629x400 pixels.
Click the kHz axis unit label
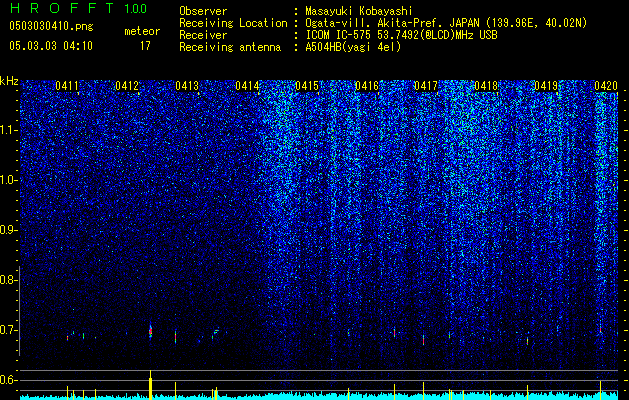(x=9, y=81)
